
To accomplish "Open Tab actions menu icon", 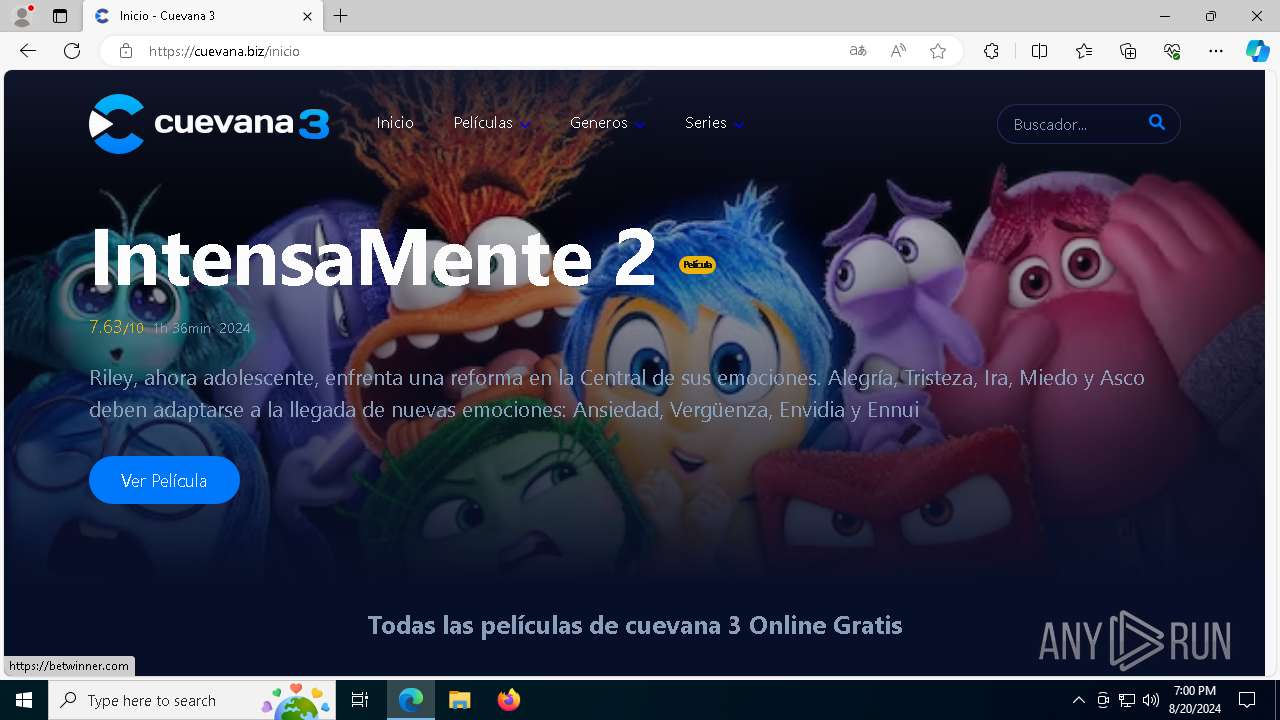I will click(60, 16).
